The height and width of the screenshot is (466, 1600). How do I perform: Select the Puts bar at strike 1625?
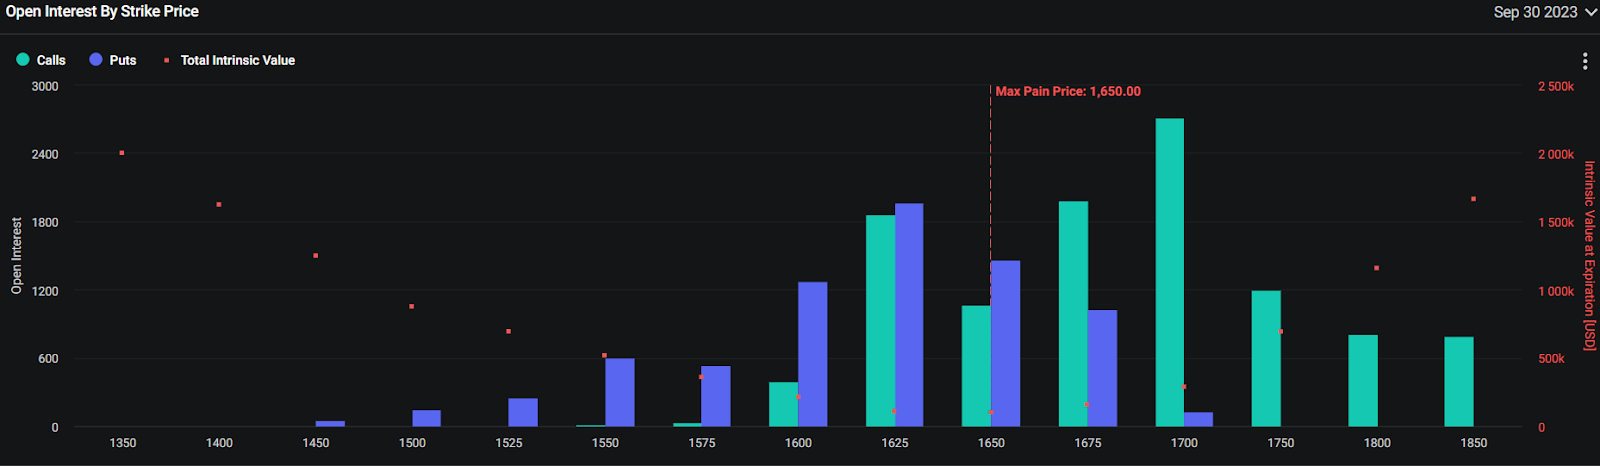[909, 315]
